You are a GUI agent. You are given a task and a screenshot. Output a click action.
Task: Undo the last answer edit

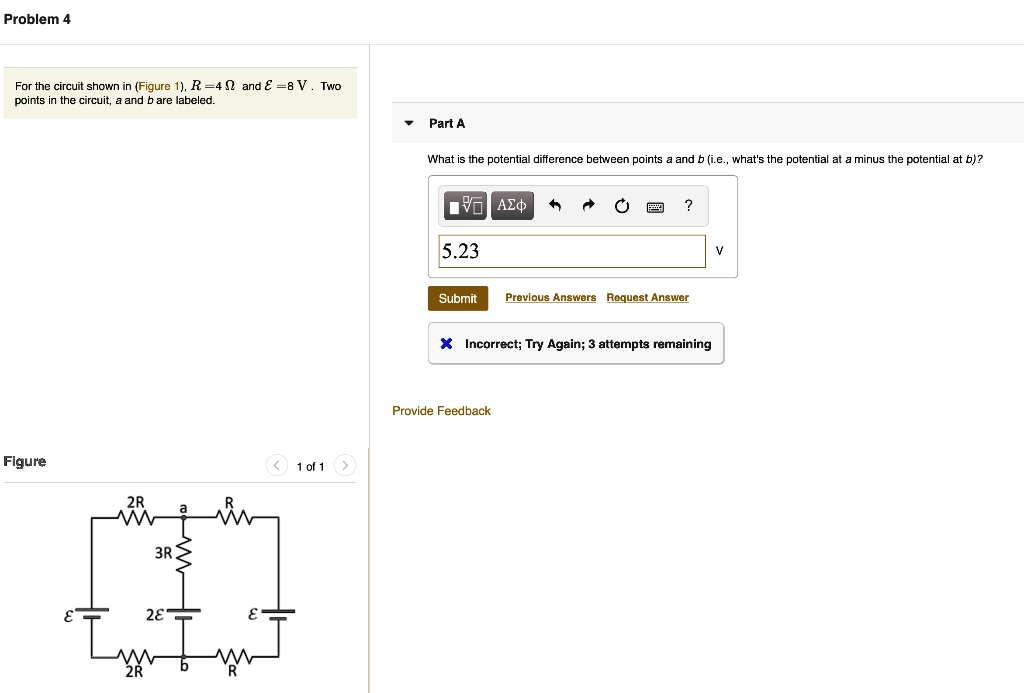click(x=556, y=205)
